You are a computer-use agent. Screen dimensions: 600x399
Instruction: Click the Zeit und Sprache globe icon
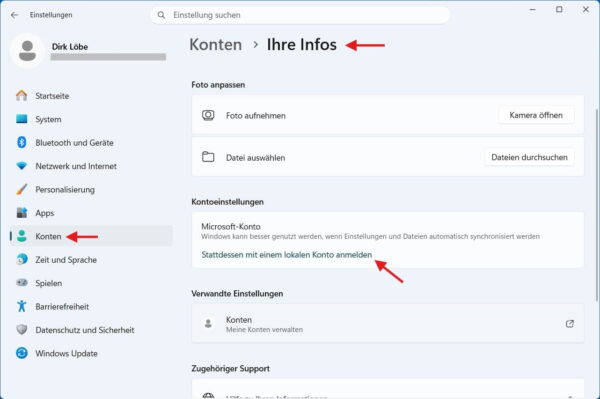(22, 259)
